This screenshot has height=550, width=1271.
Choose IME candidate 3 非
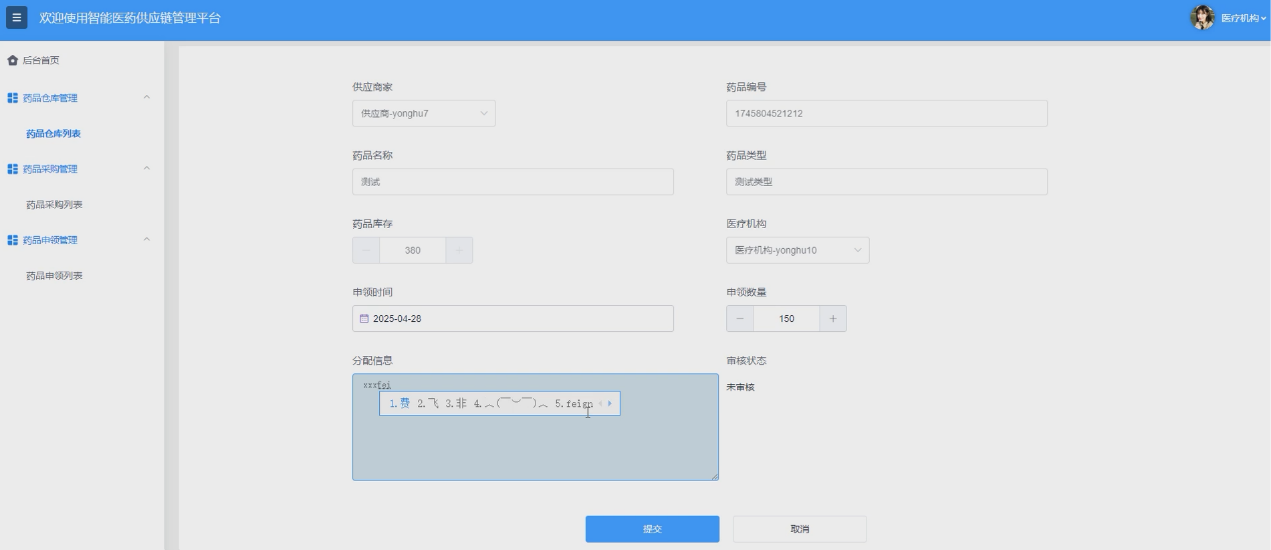[x=457, y=403]
